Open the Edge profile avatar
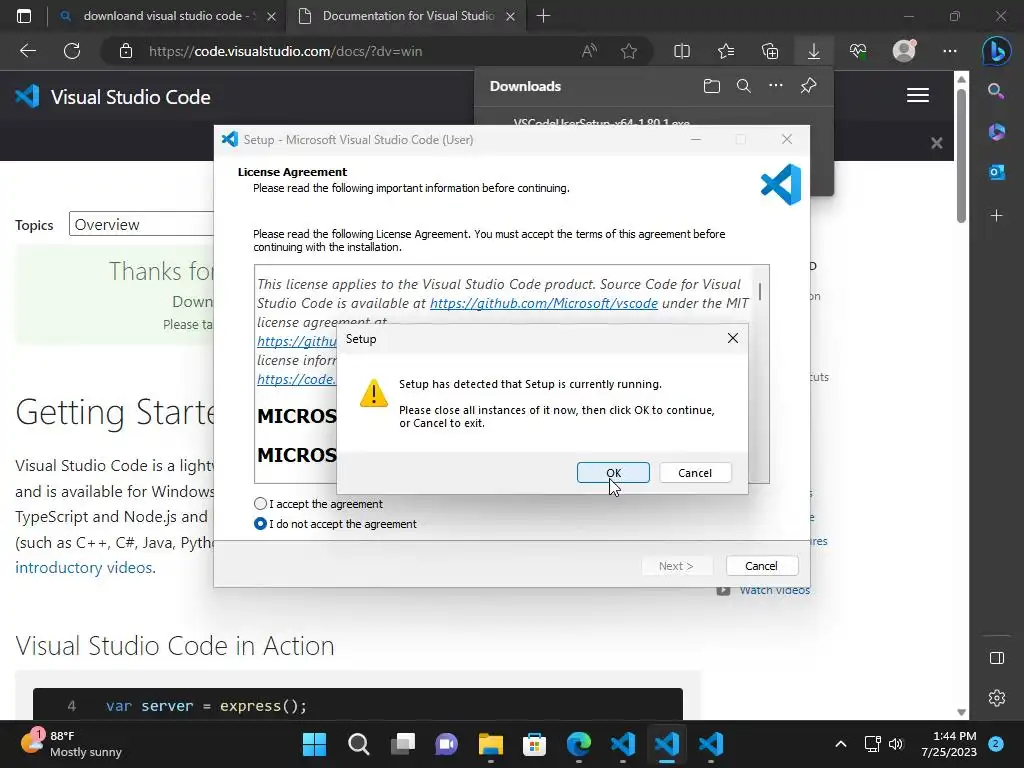Viewport: 1024px width, 768px height. 904,51
